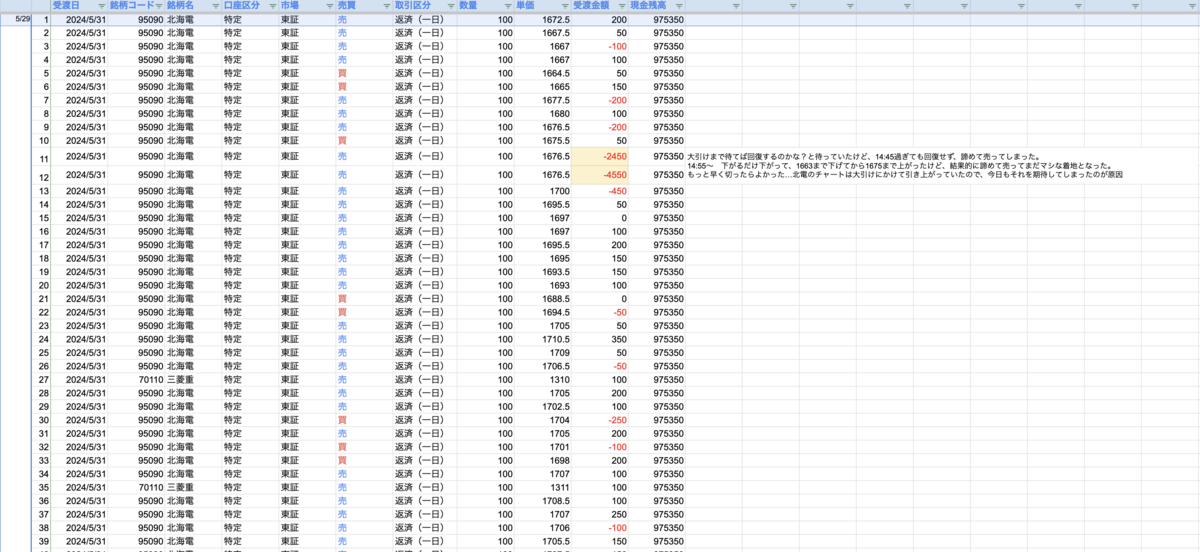Open the filter dropdown for 受渡日 column

coord(101,6)
